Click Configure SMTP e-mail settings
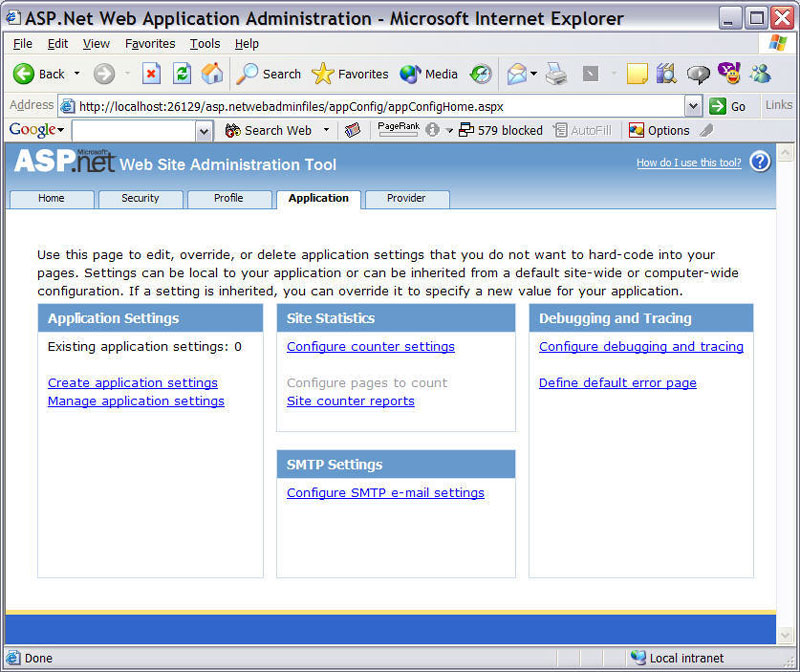Viewport: 800px width, 672px height. (385, 492)
